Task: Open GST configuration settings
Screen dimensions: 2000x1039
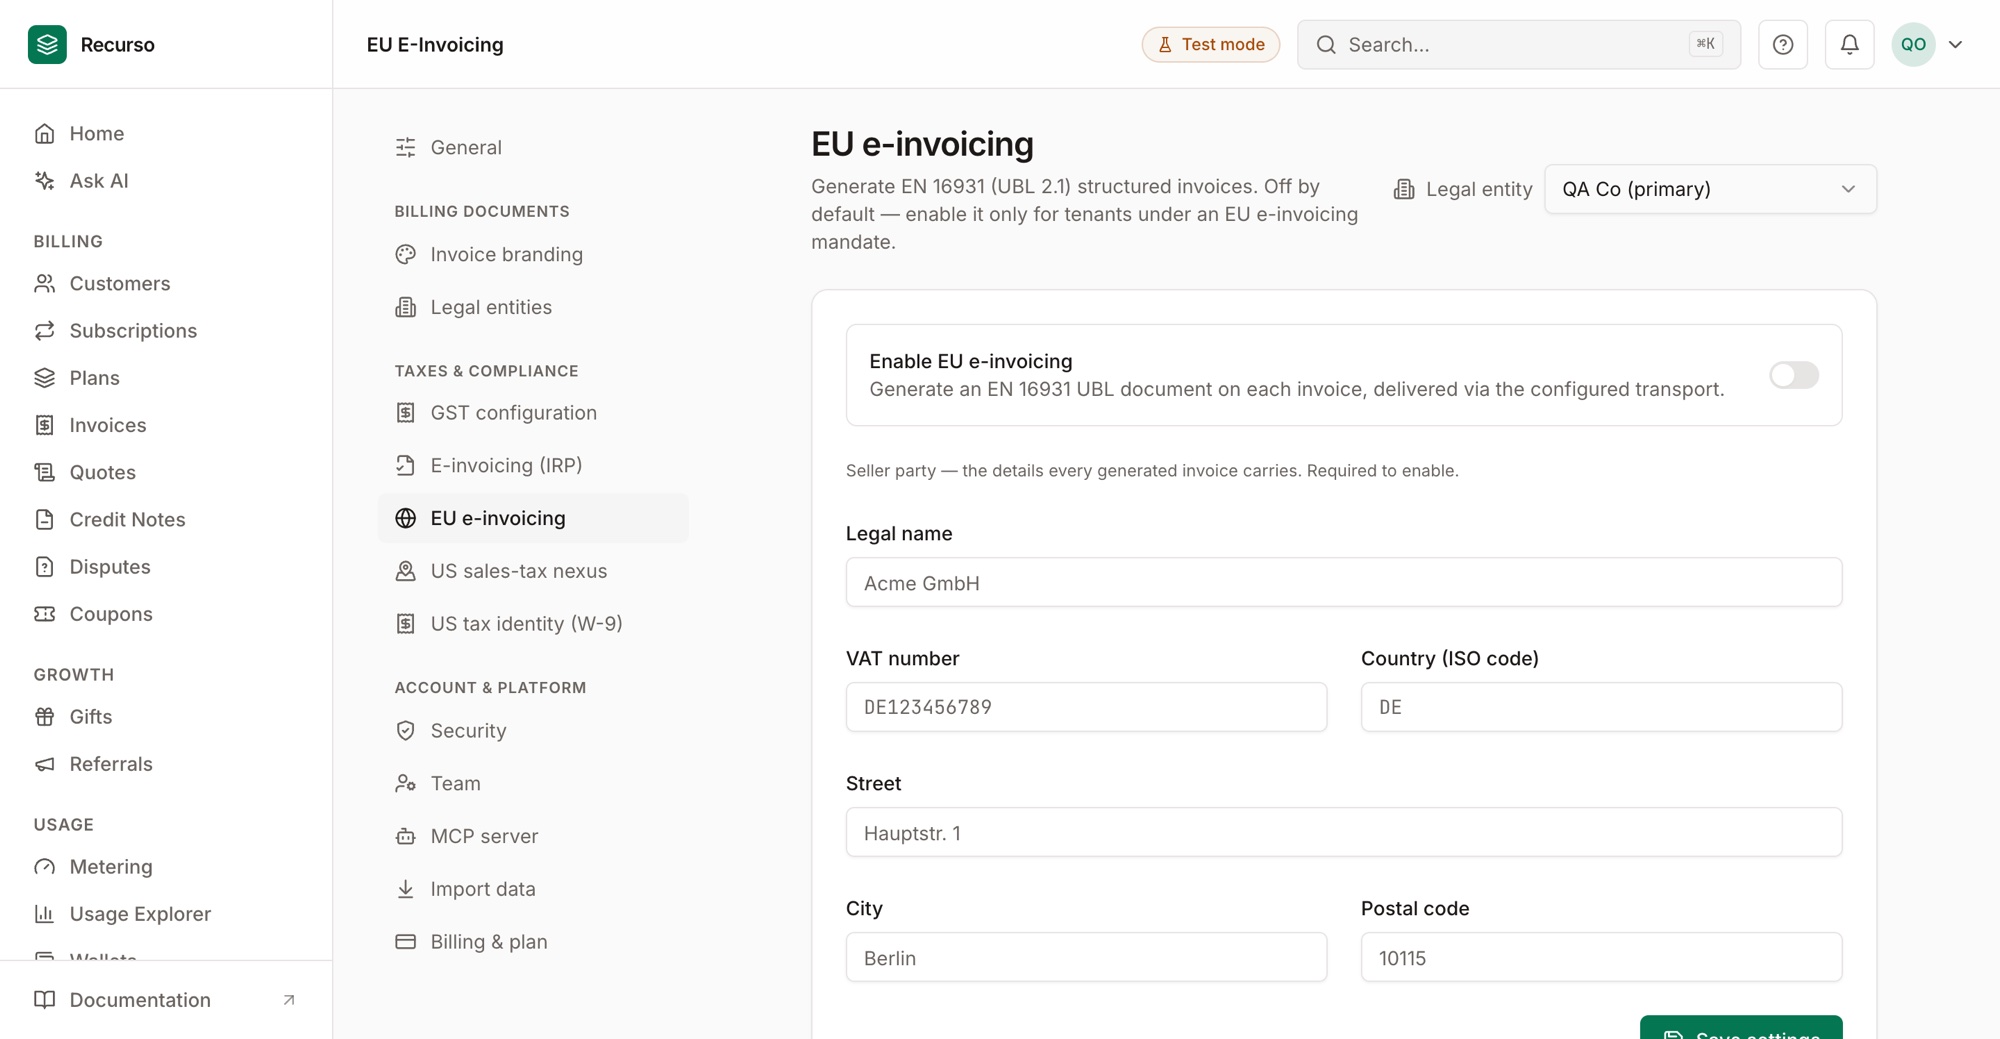Action: 533,413
